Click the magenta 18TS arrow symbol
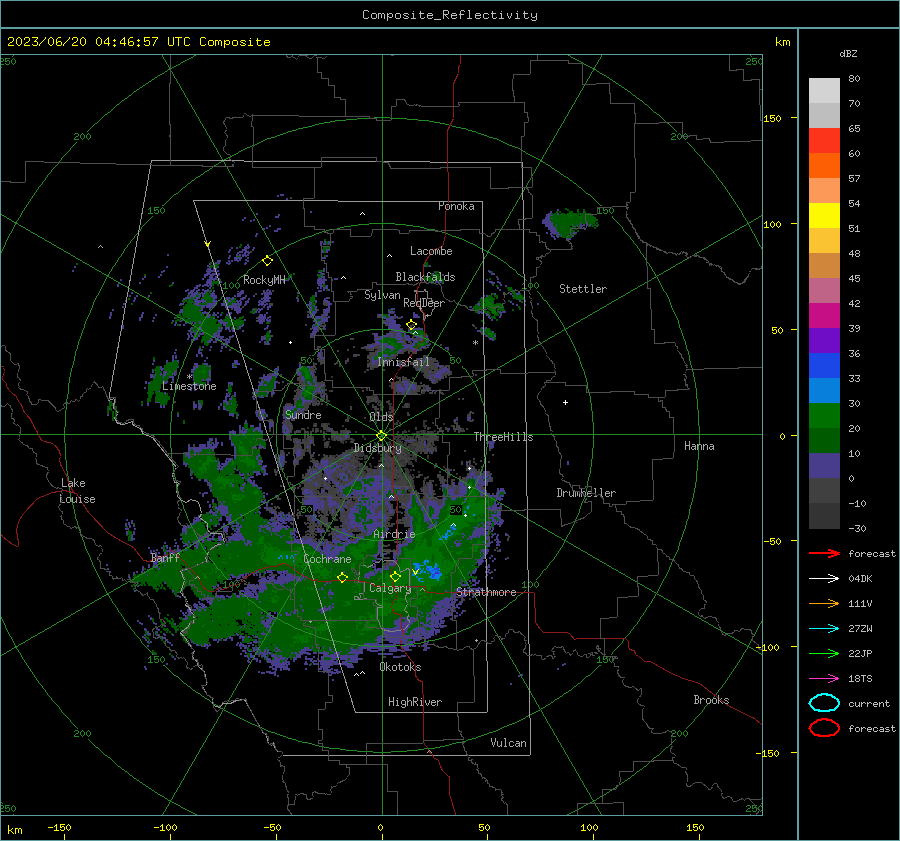Viewport: 900px width, 841px height. [x=824, y=679]
